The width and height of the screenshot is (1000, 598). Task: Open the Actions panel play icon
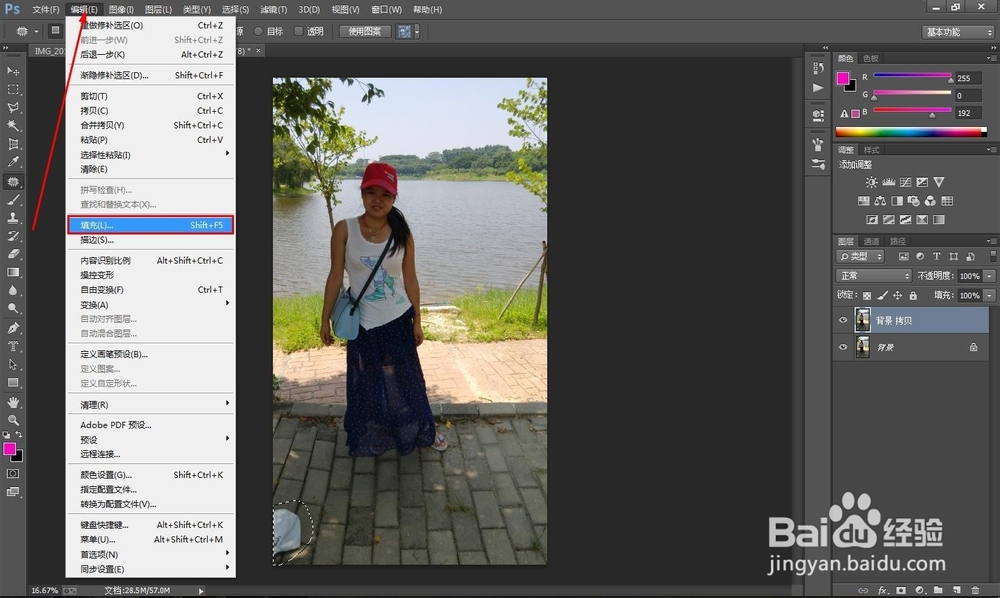tap(818, 87)
